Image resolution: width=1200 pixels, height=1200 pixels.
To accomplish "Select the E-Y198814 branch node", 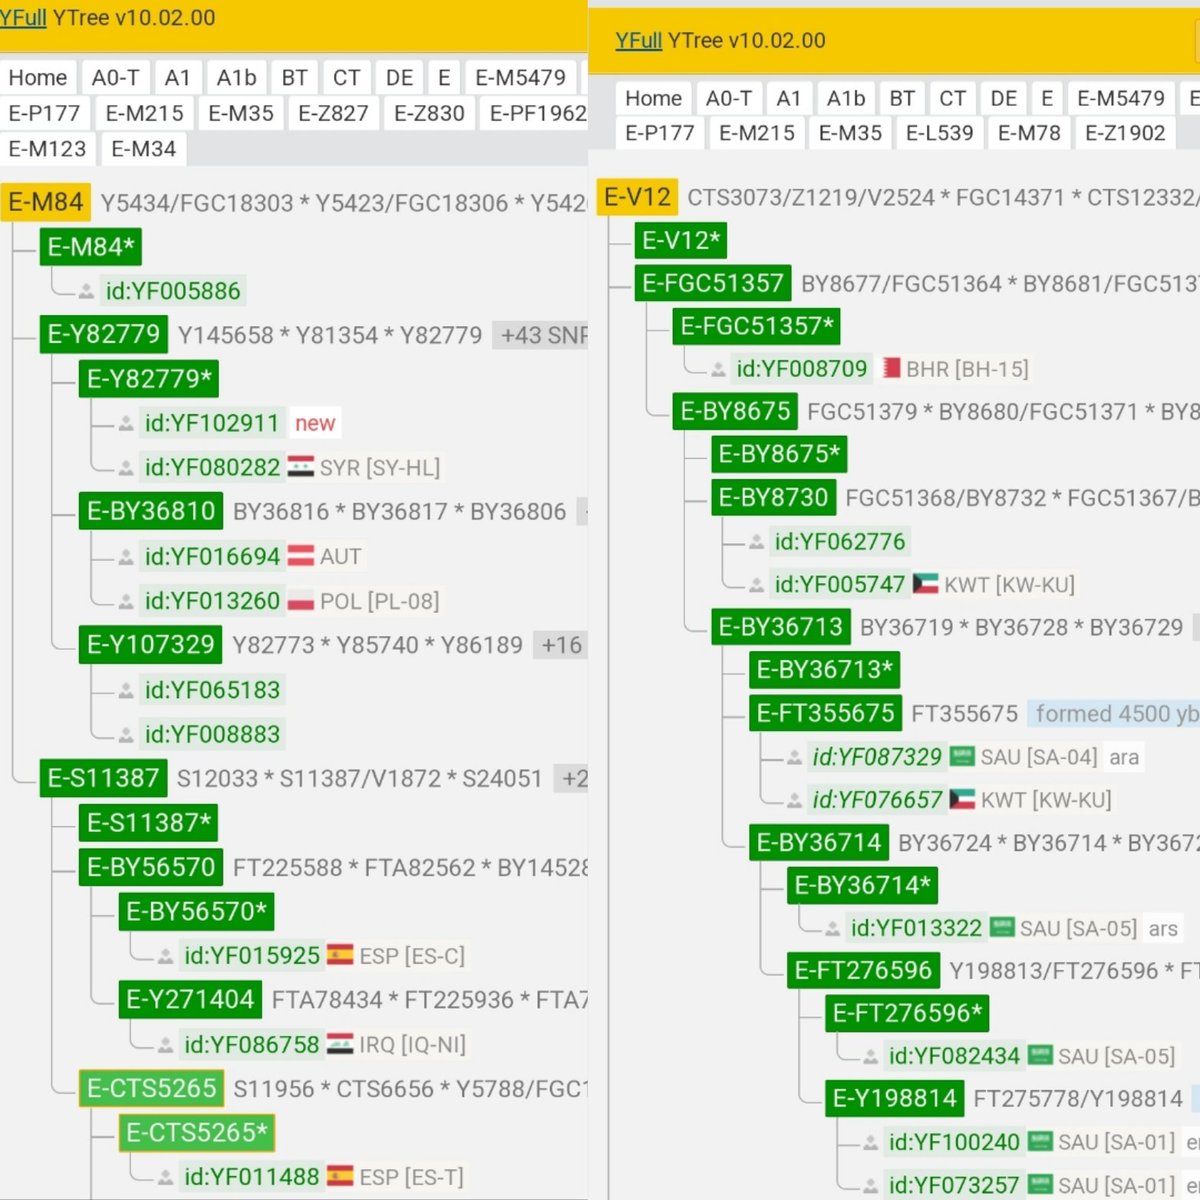I will 894,1098.
